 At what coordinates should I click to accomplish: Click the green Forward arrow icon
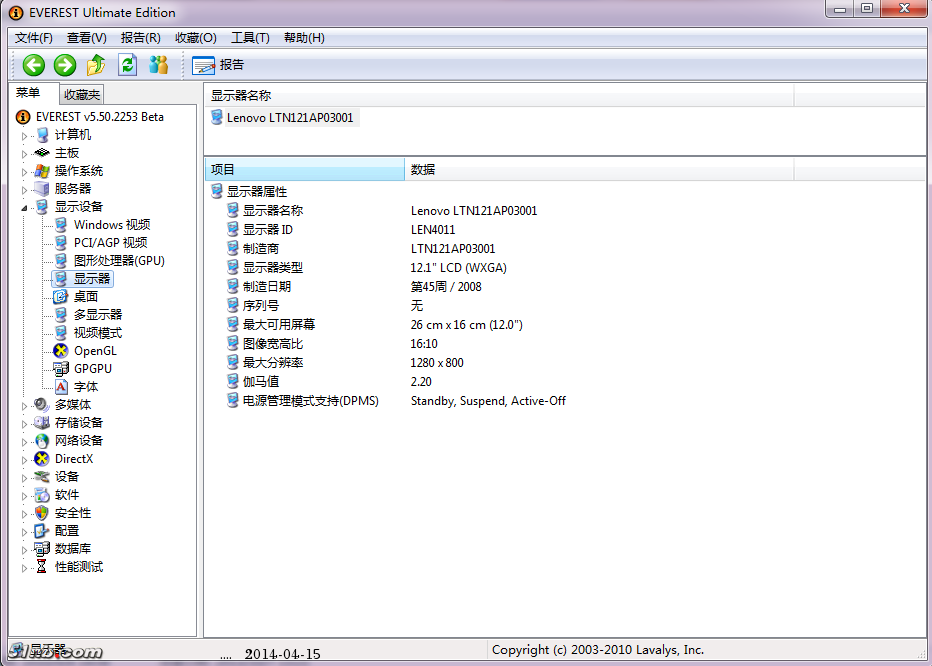[65, 65]
